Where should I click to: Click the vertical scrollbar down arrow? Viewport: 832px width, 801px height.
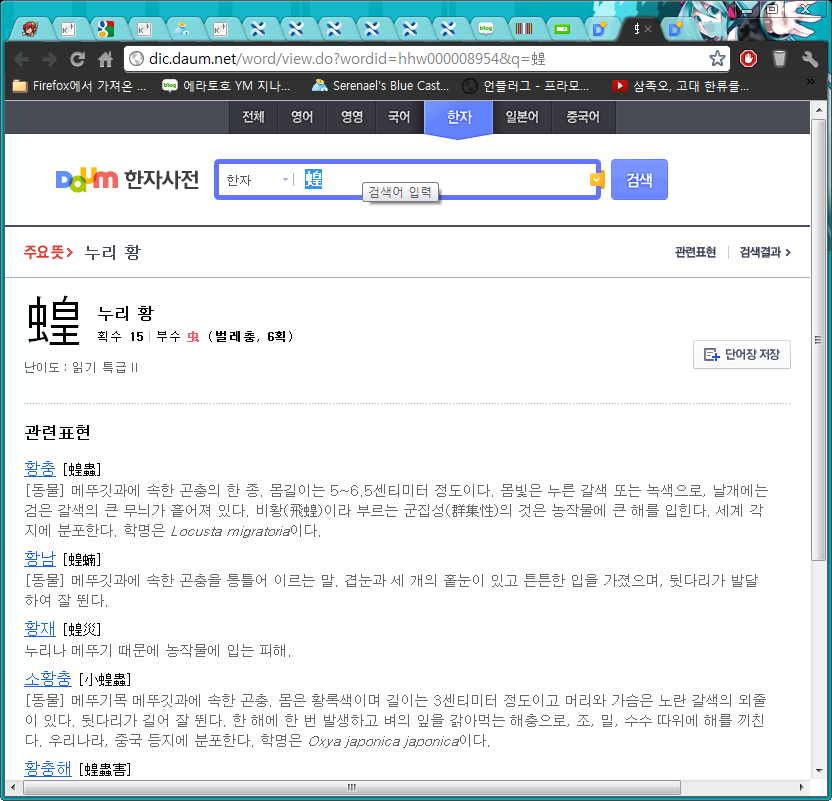pos(819,770)
